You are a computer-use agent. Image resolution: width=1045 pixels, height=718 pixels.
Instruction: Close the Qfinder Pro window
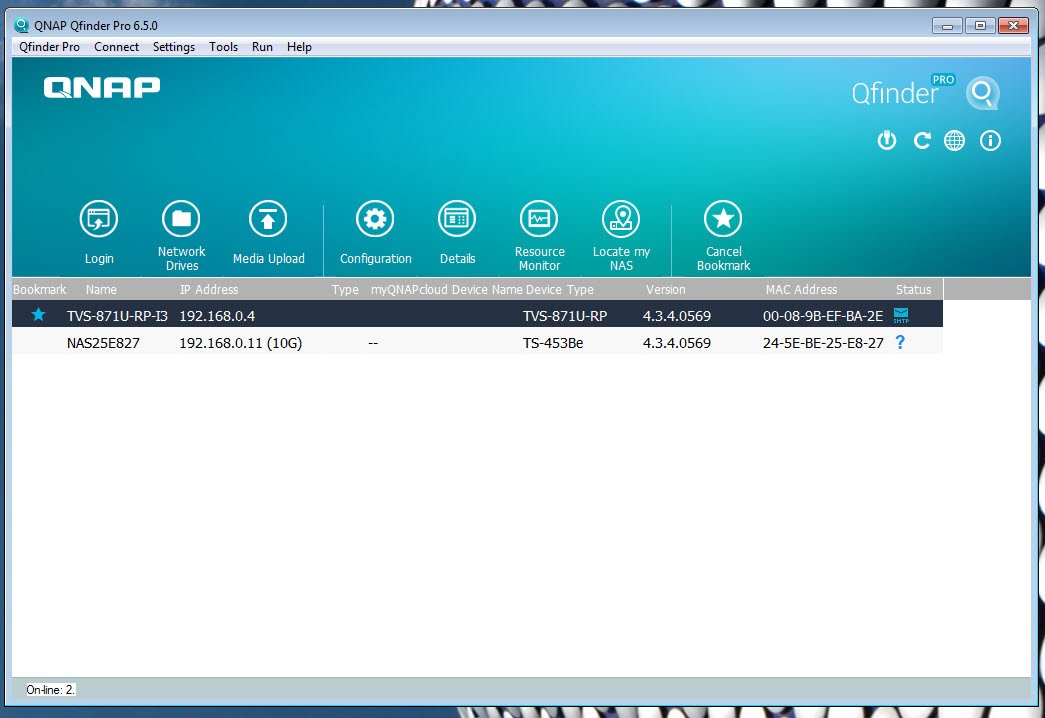(x=1013, y=26)
